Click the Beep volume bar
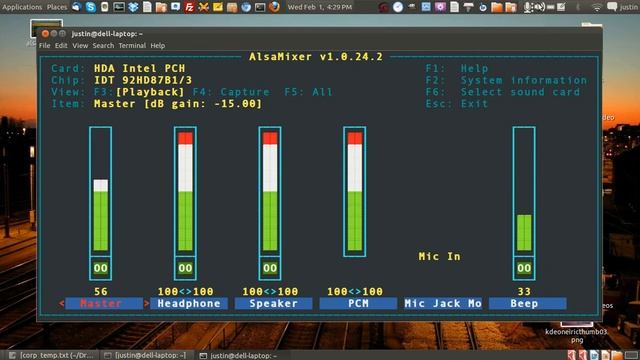Screen dimensions: 640x360 tap(524, 191)
